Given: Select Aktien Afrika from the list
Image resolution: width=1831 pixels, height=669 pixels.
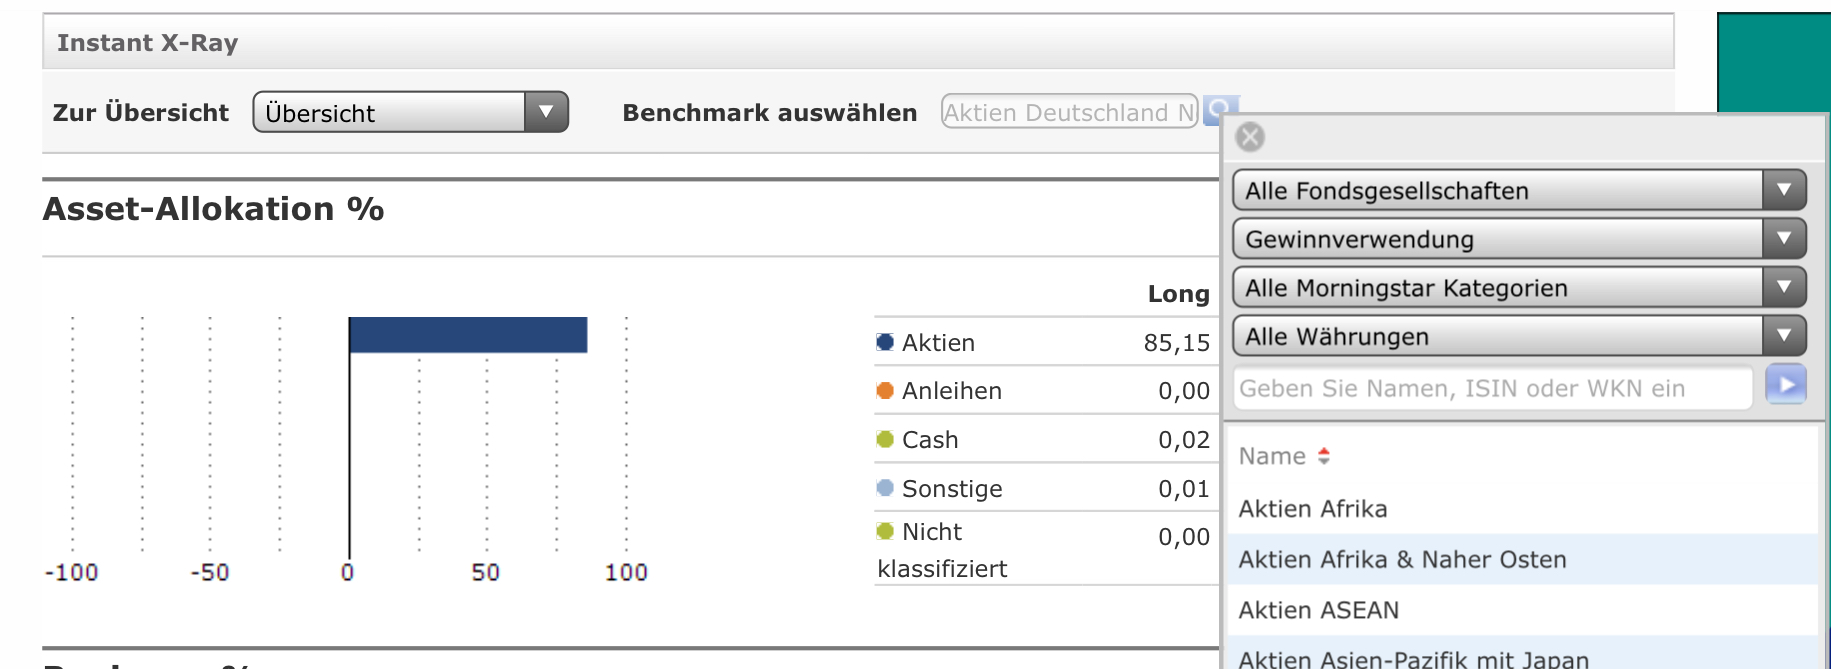Looking at the screenshot, I should tap(1312, 509).
